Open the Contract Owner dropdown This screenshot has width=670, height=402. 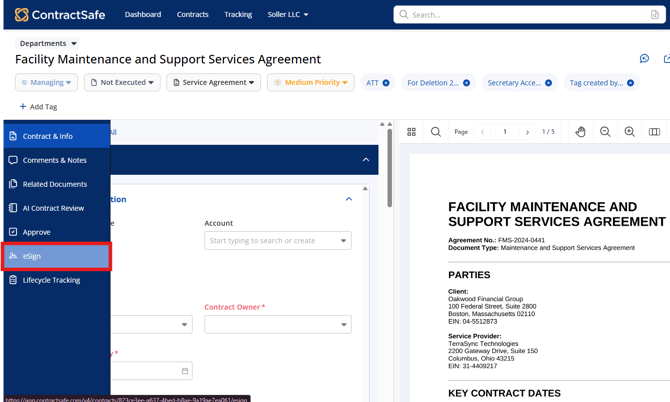[x=278, y=324]
